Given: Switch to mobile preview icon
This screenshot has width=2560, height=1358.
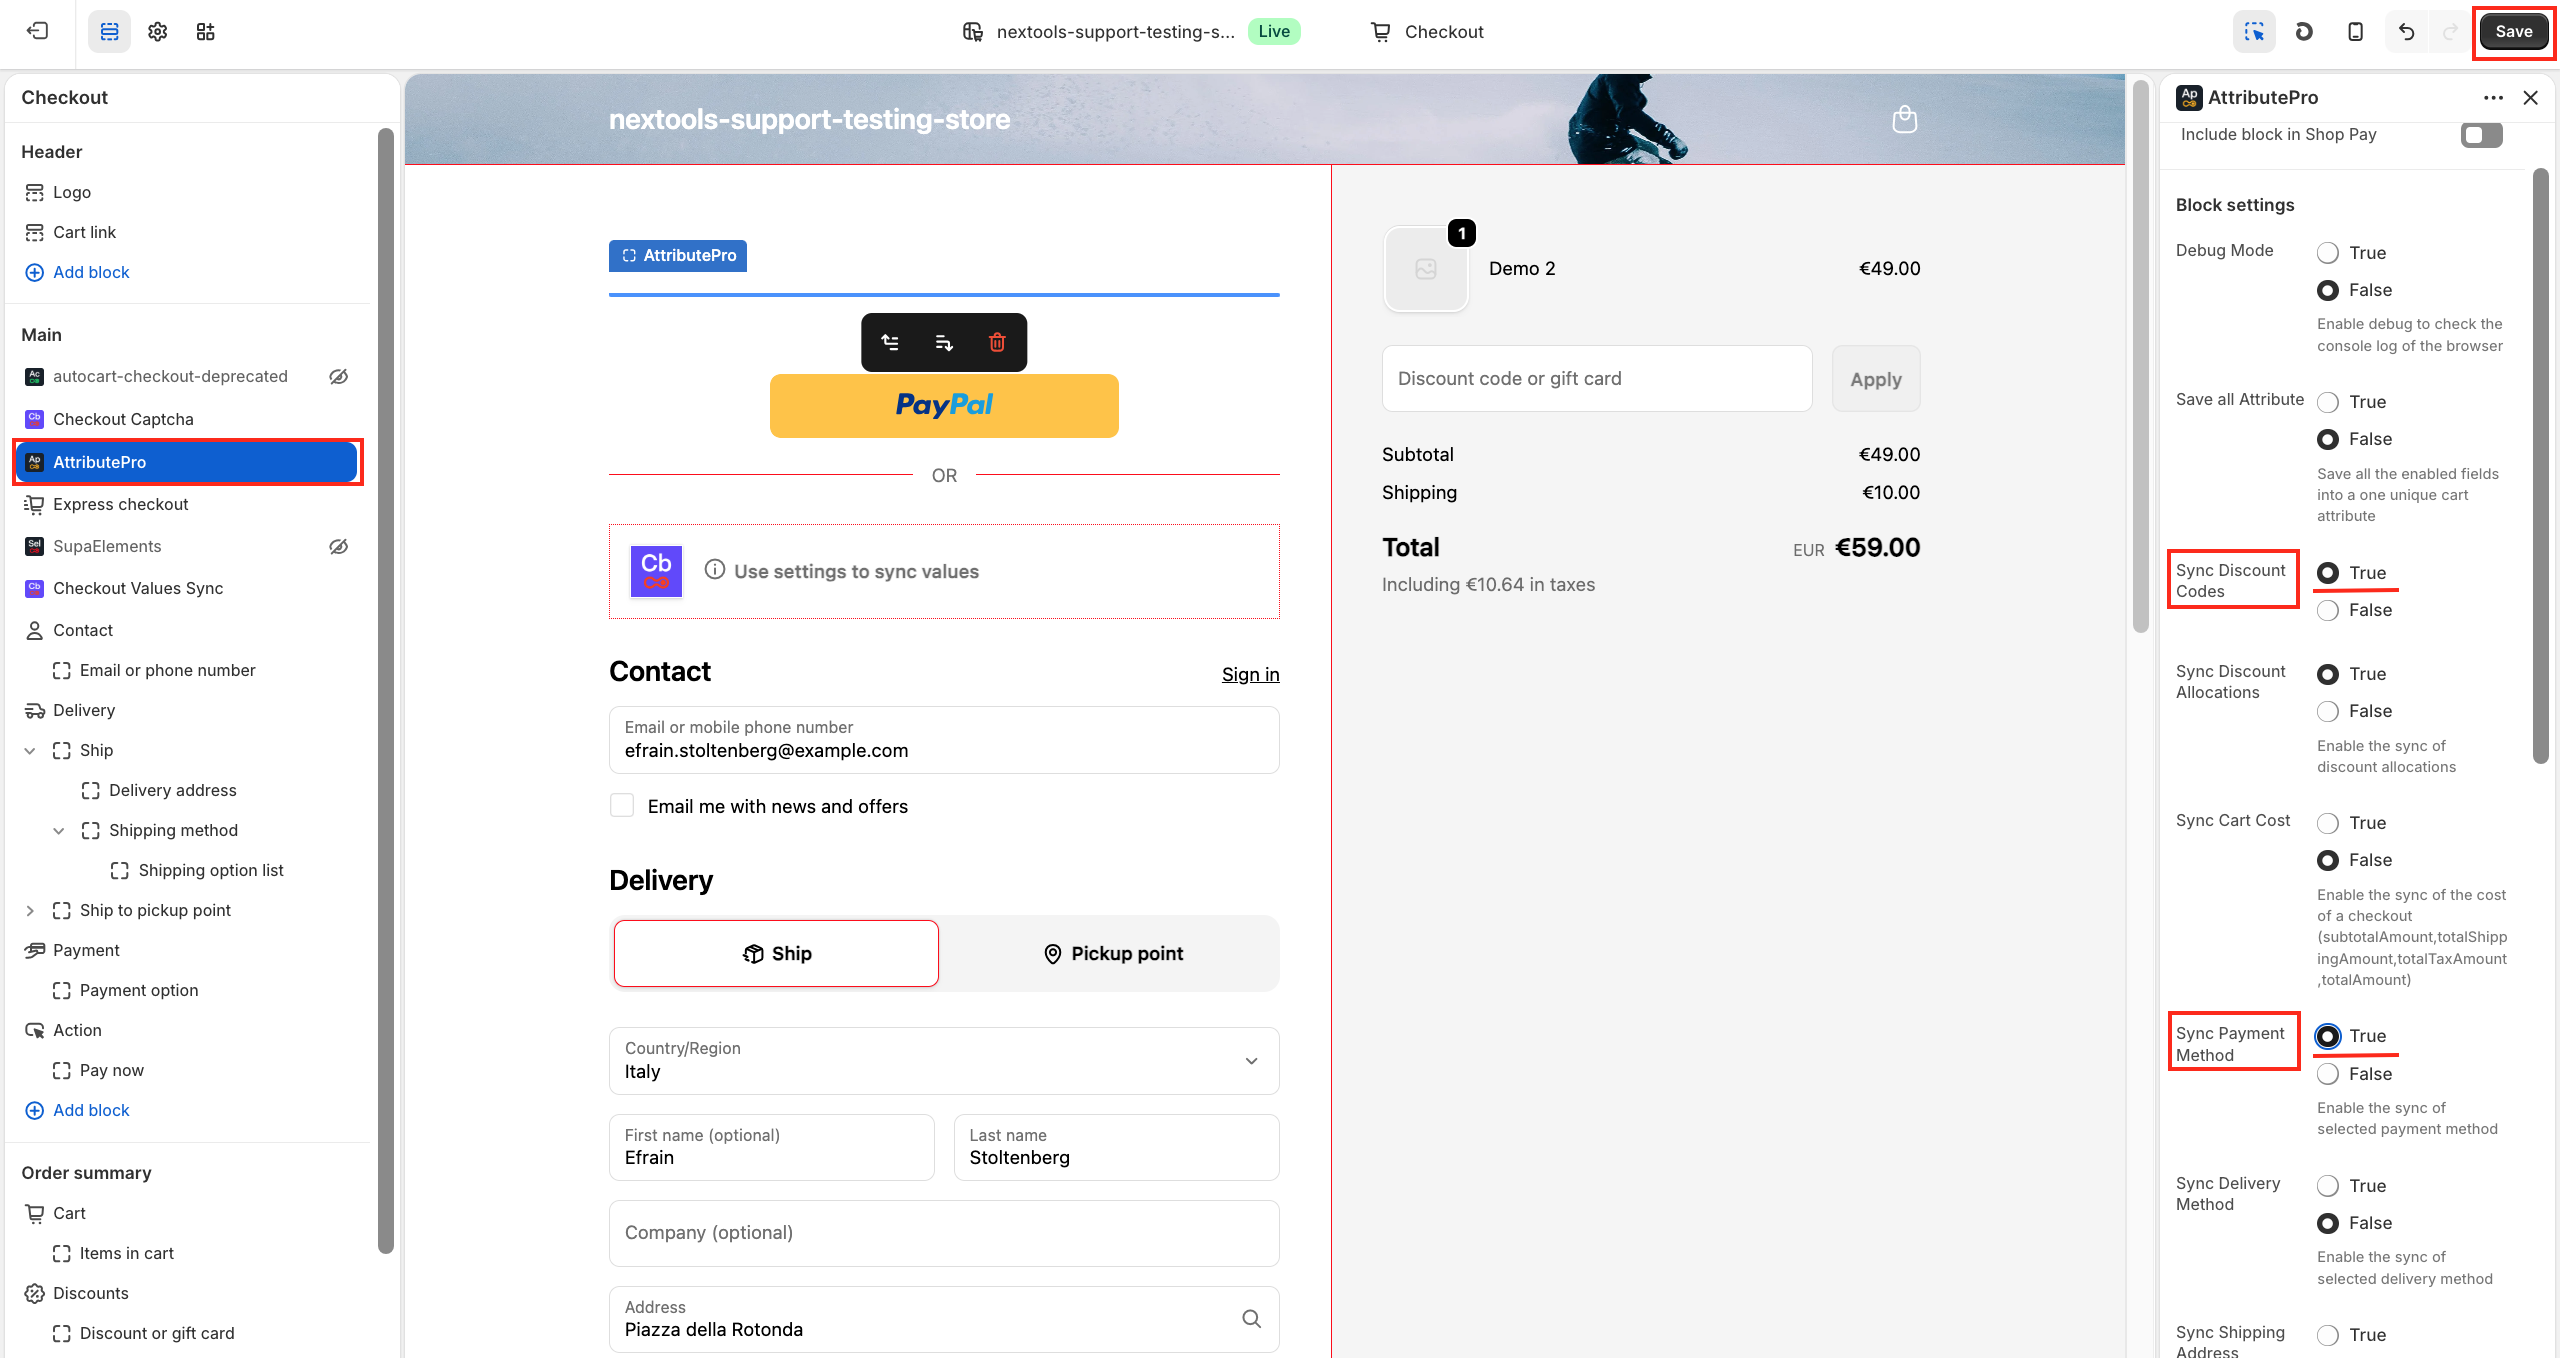Looking at the screenshot, I should (2355, 32).
